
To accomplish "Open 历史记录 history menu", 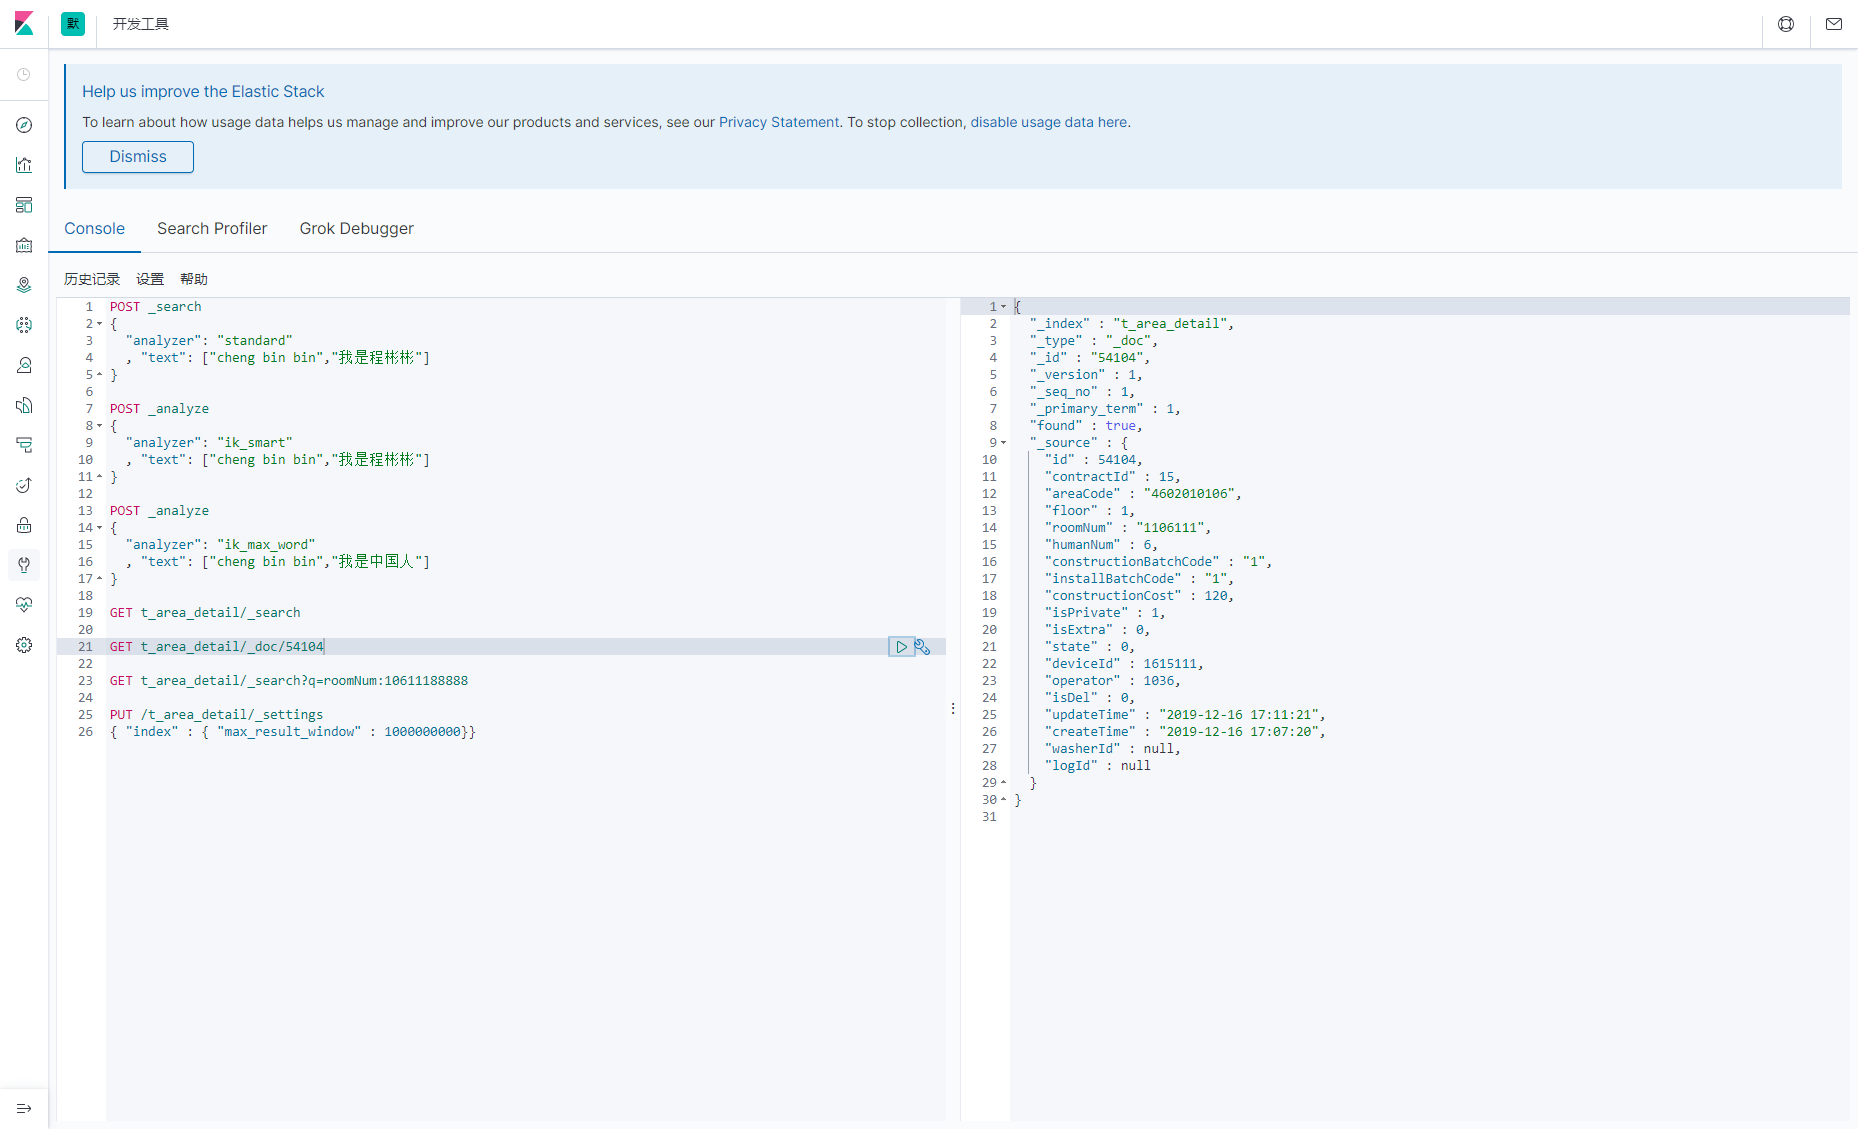I will pyautogui.click(x=92, y=279).
